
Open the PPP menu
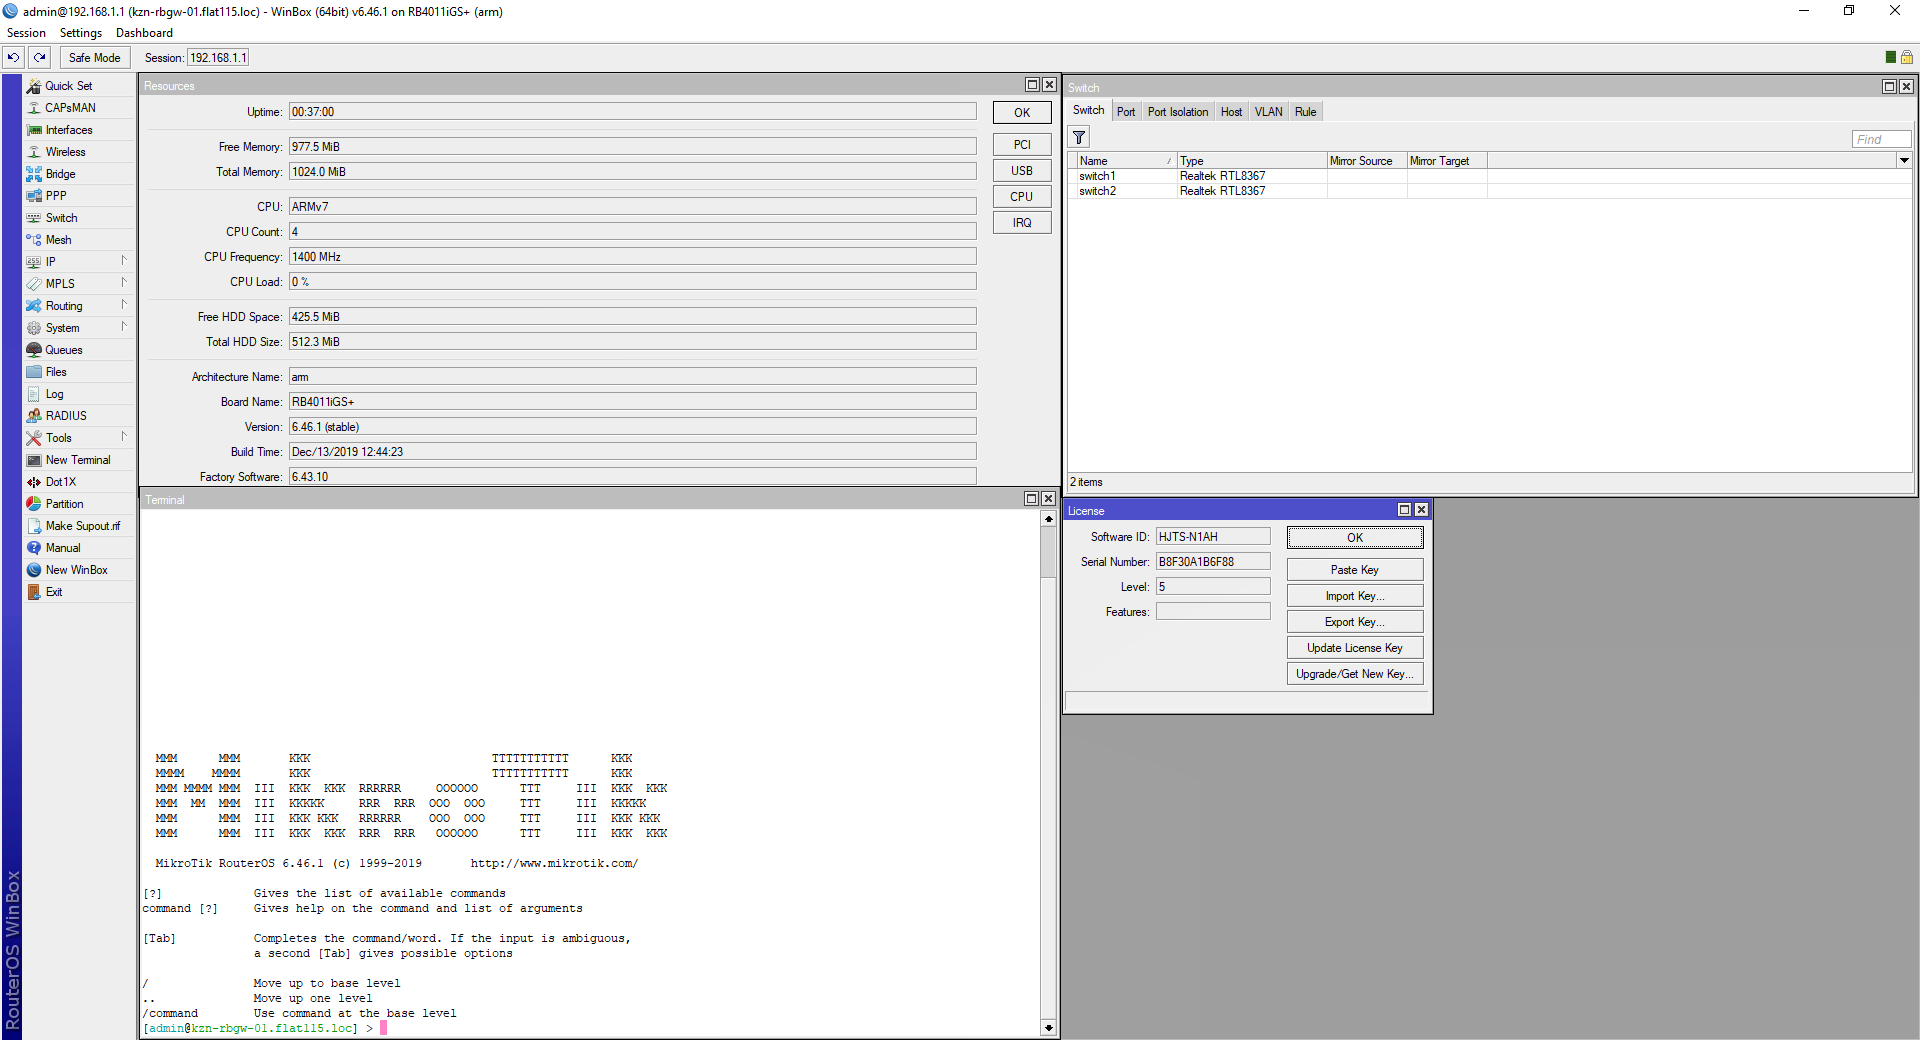coord(56,196)
